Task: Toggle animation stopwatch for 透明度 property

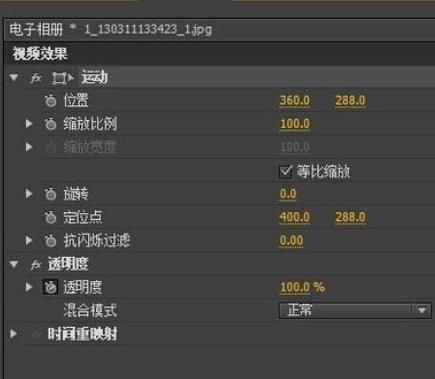Action: [x=51, y=287]
